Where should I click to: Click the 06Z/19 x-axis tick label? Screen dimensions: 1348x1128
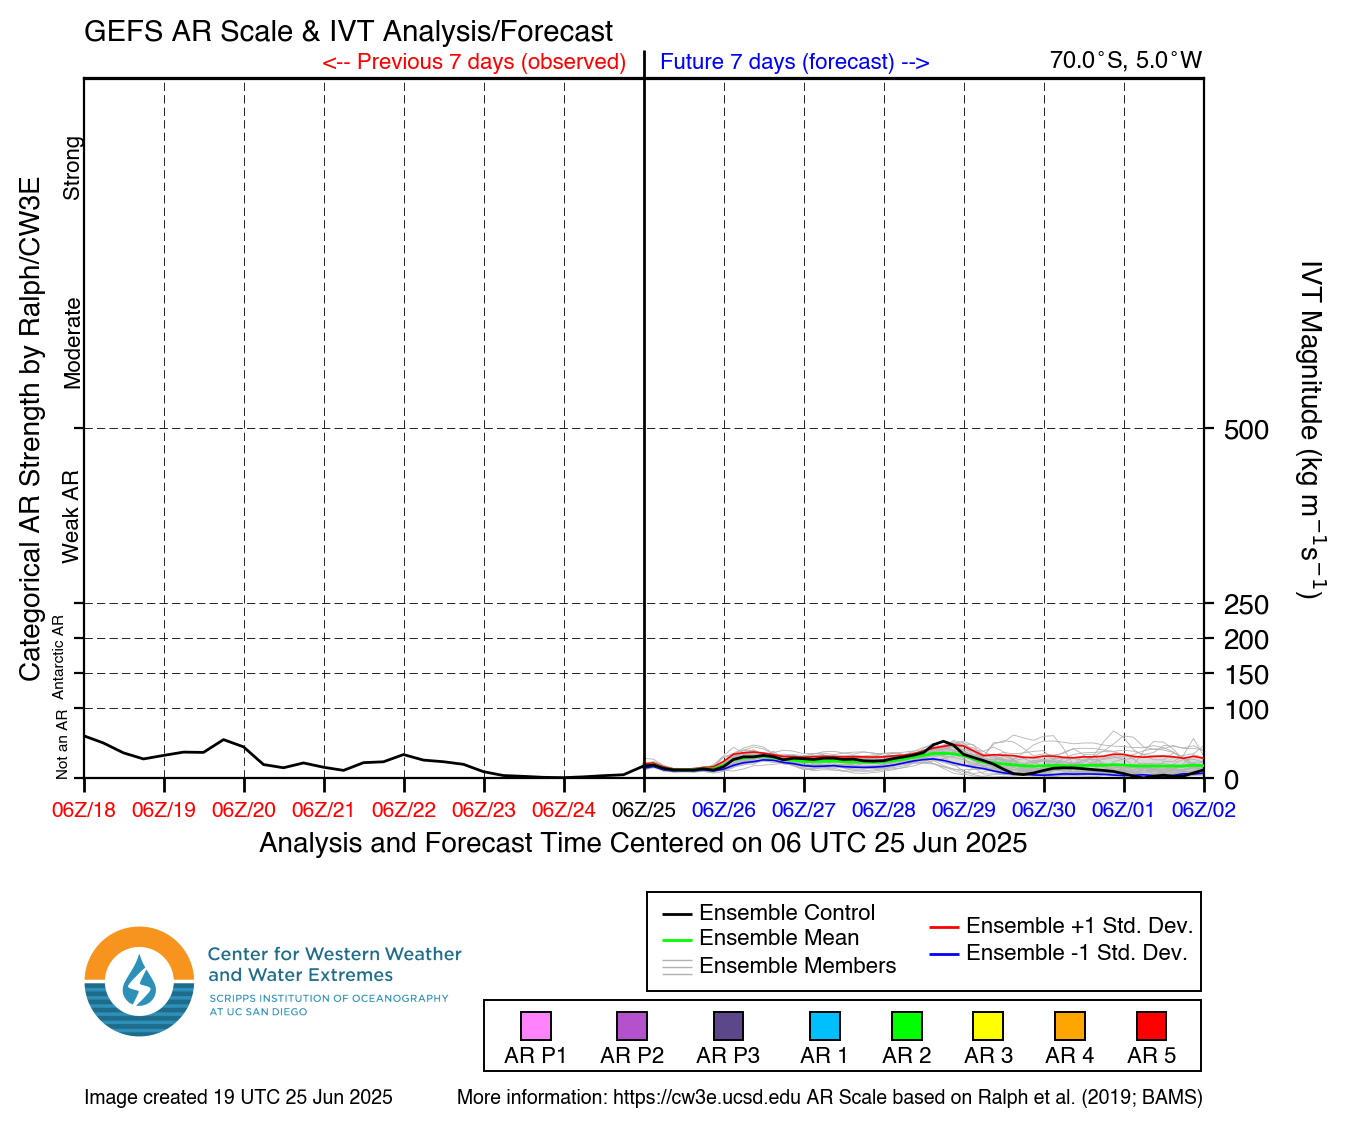pyautogui.click(x=164, y=810)
